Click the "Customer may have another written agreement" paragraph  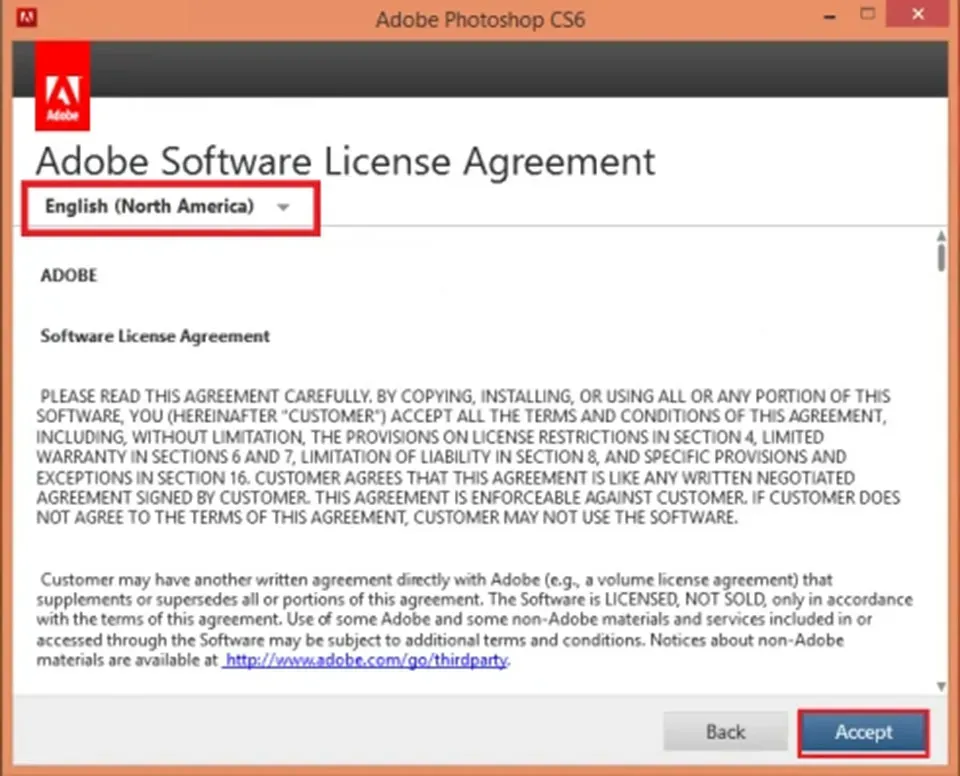click(474, 620)
